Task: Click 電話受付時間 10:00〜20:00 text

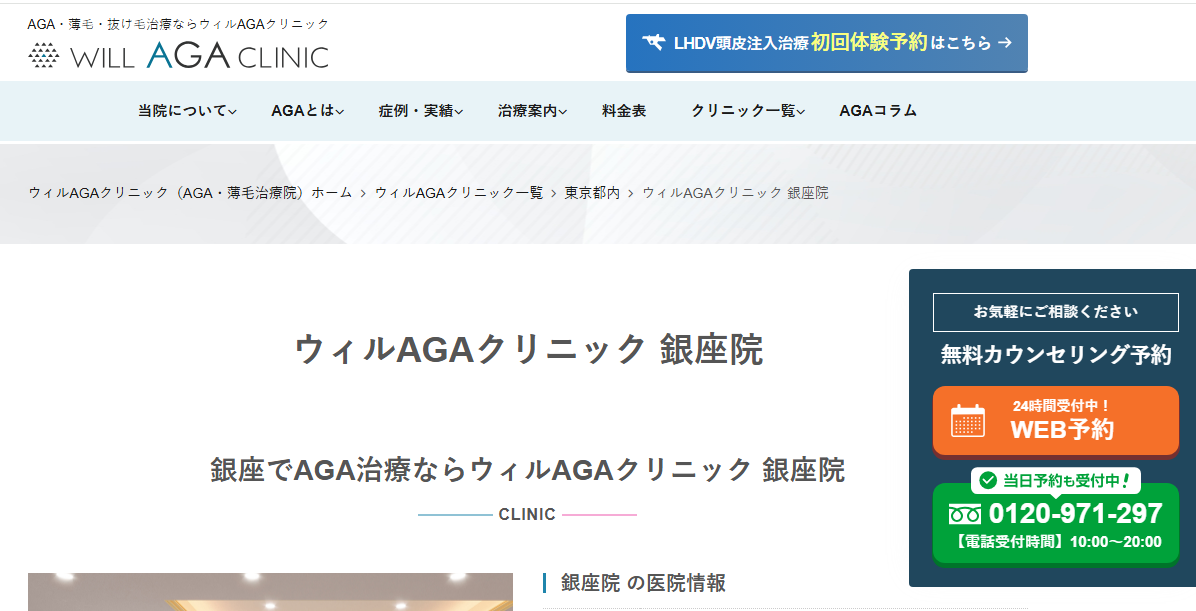Action: click(x=1058, y=542)
